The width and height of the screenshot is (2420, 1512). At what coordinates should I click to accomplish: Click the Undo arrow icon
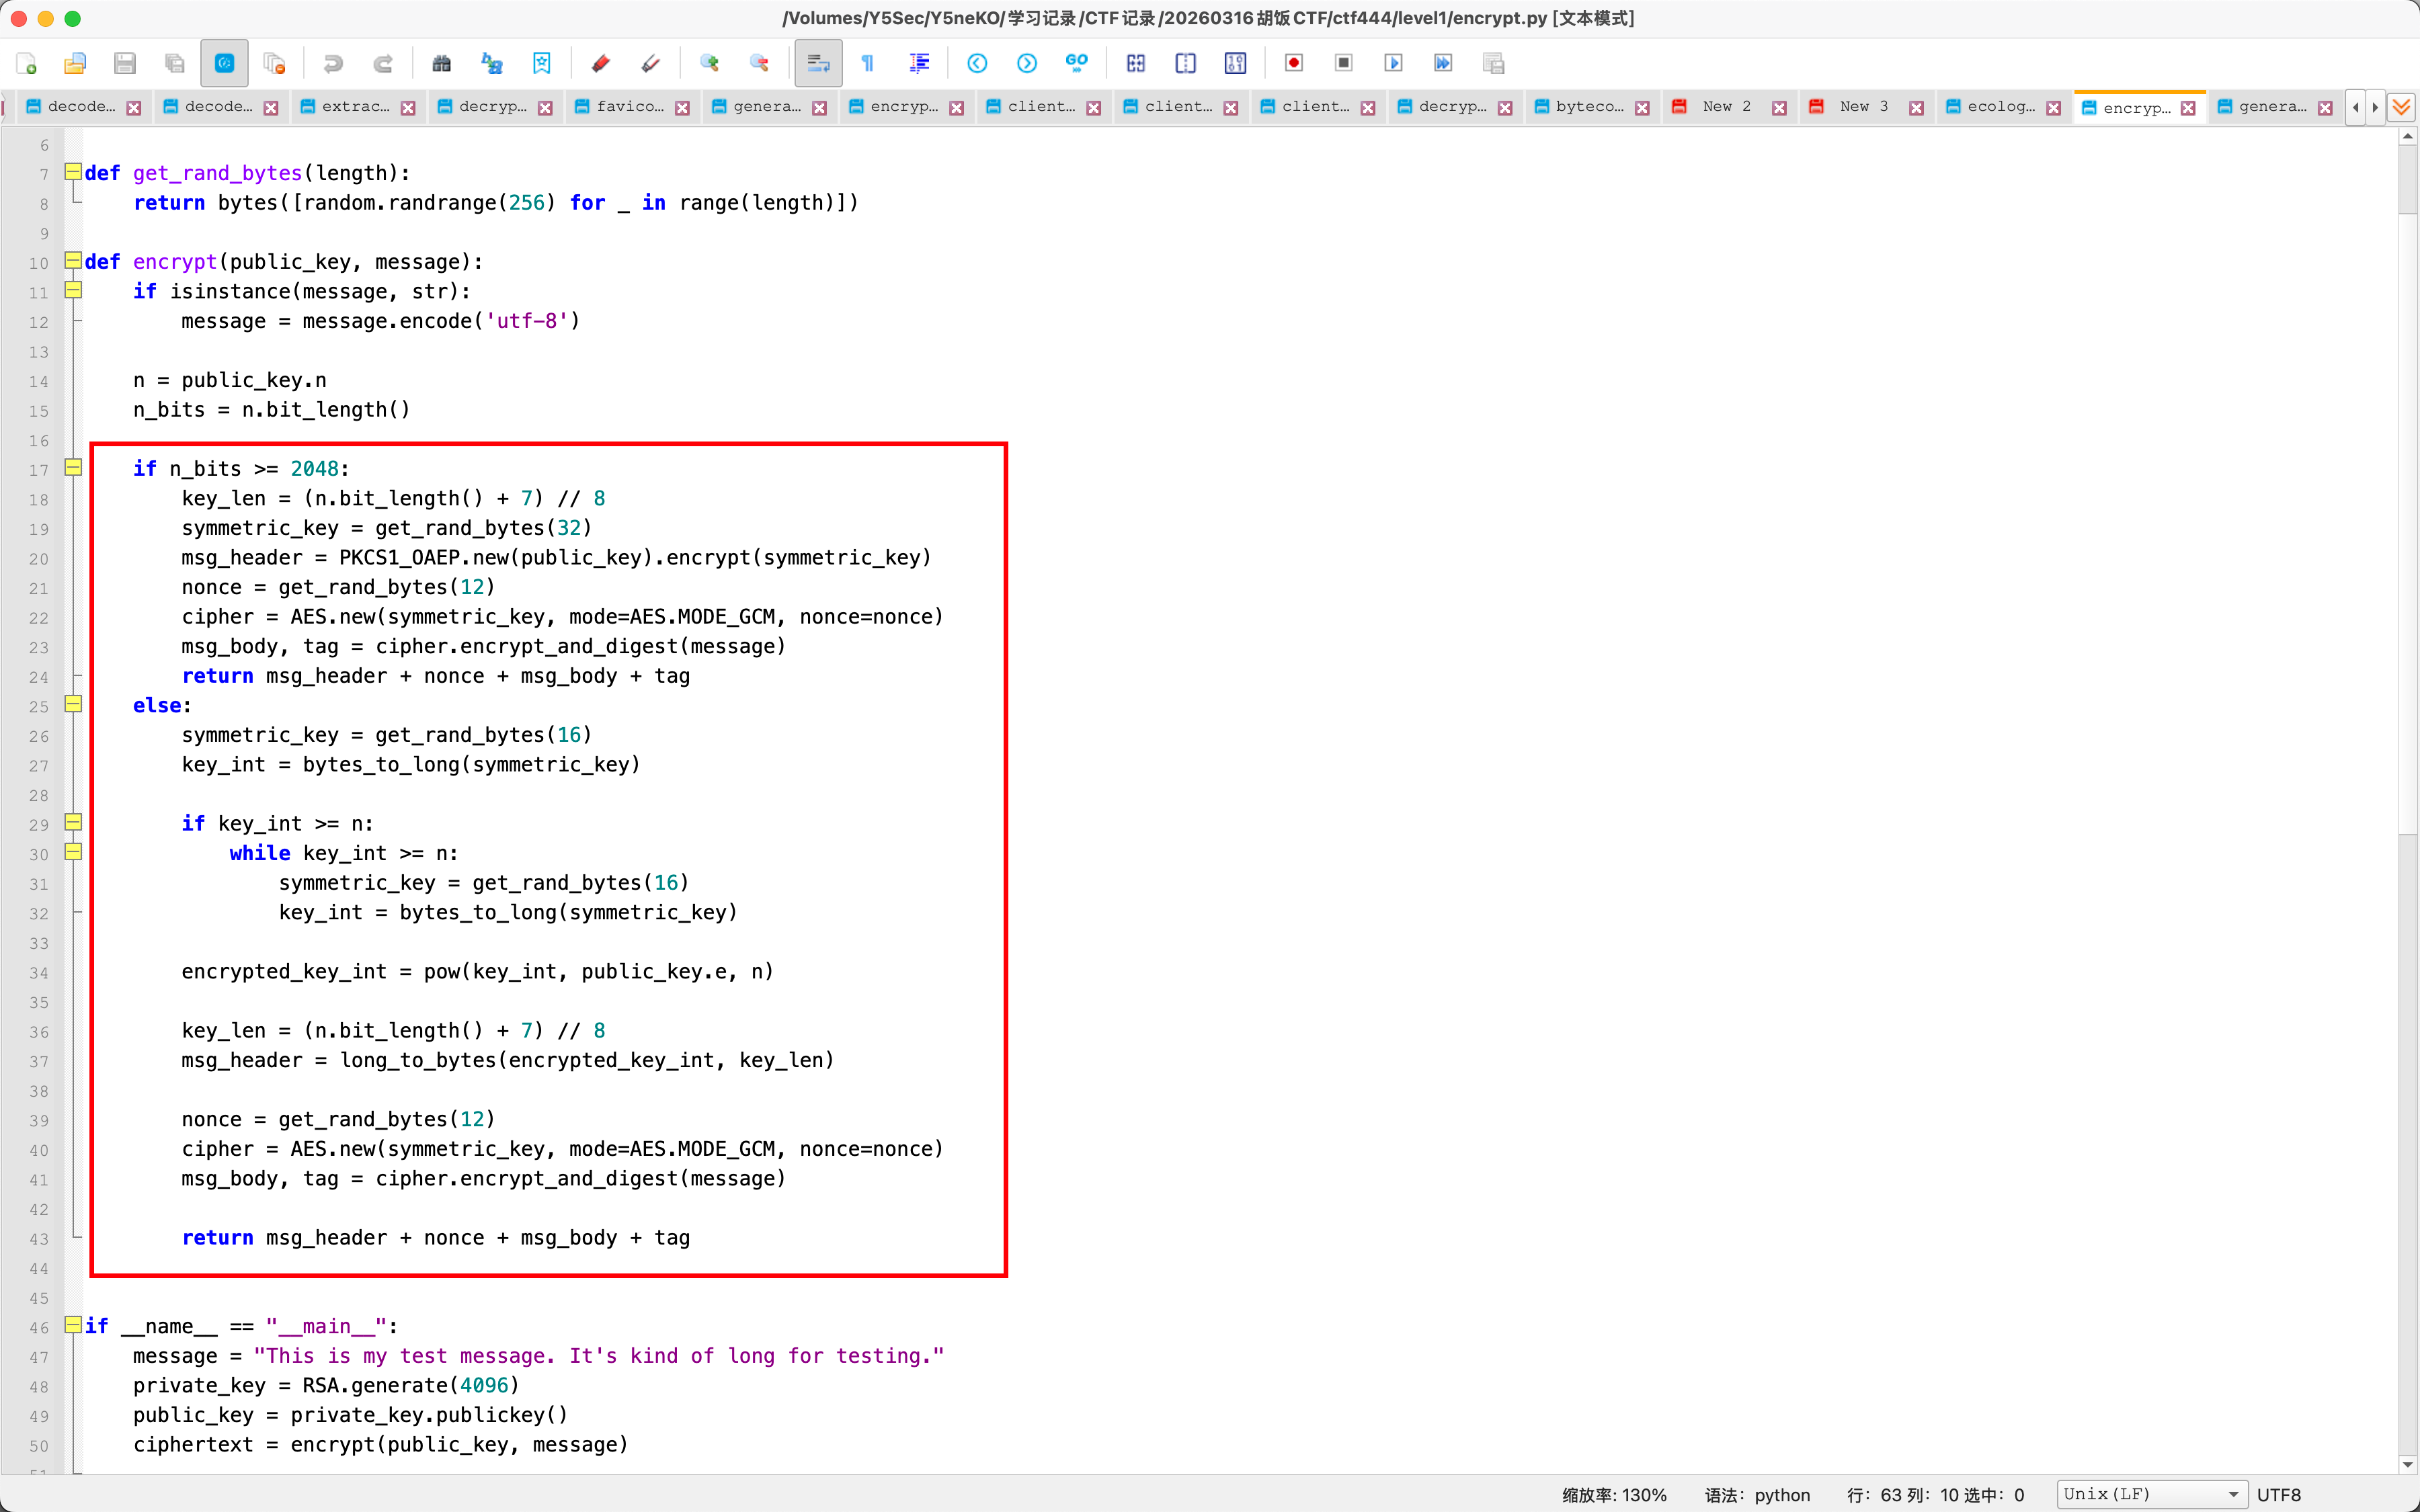333,63
